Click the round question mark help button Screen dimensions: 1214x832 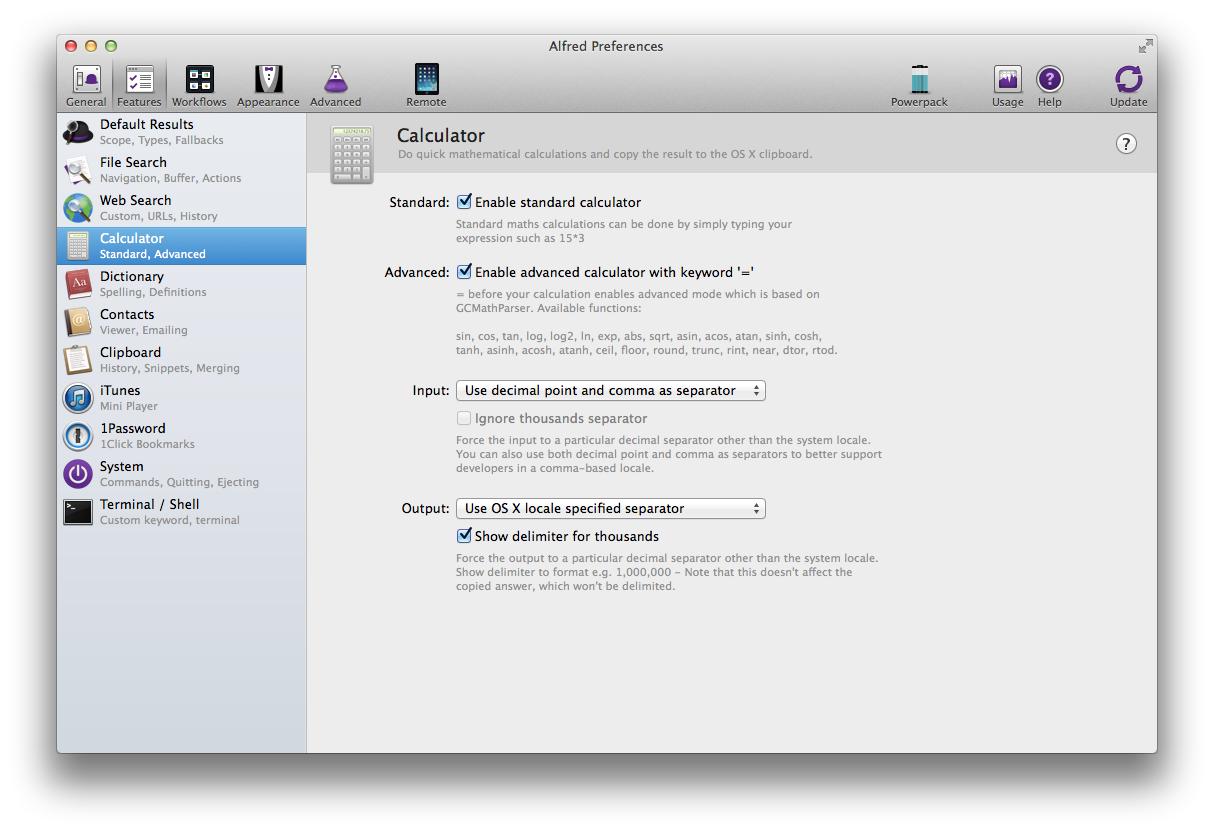(1126, 144)
